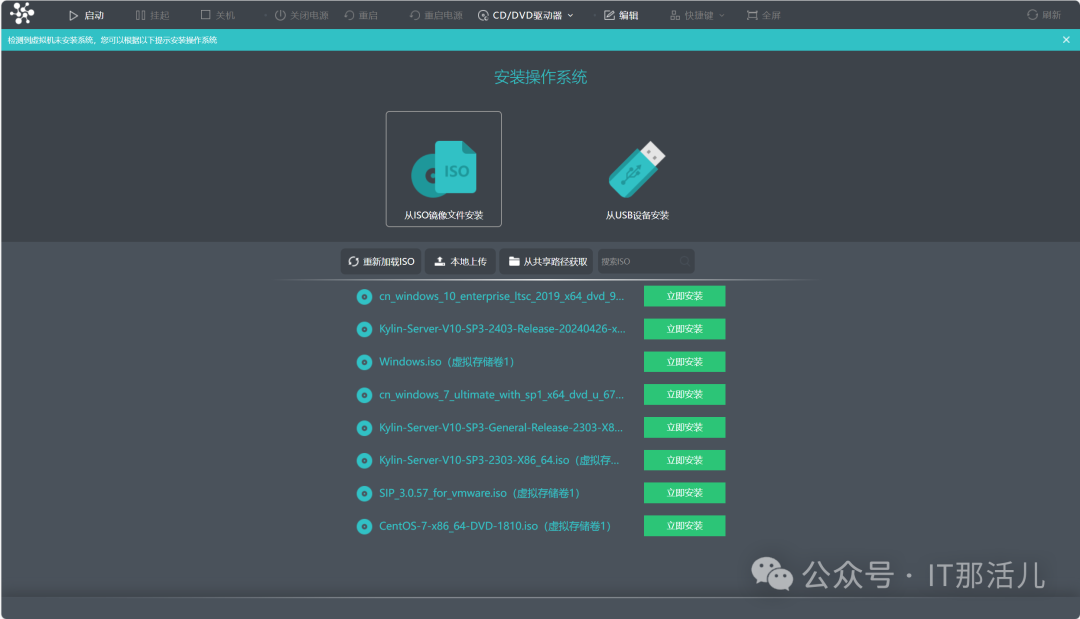Click the app logo in top-left corner
The height and width of the screenshot is (619, 1080).
22,13
